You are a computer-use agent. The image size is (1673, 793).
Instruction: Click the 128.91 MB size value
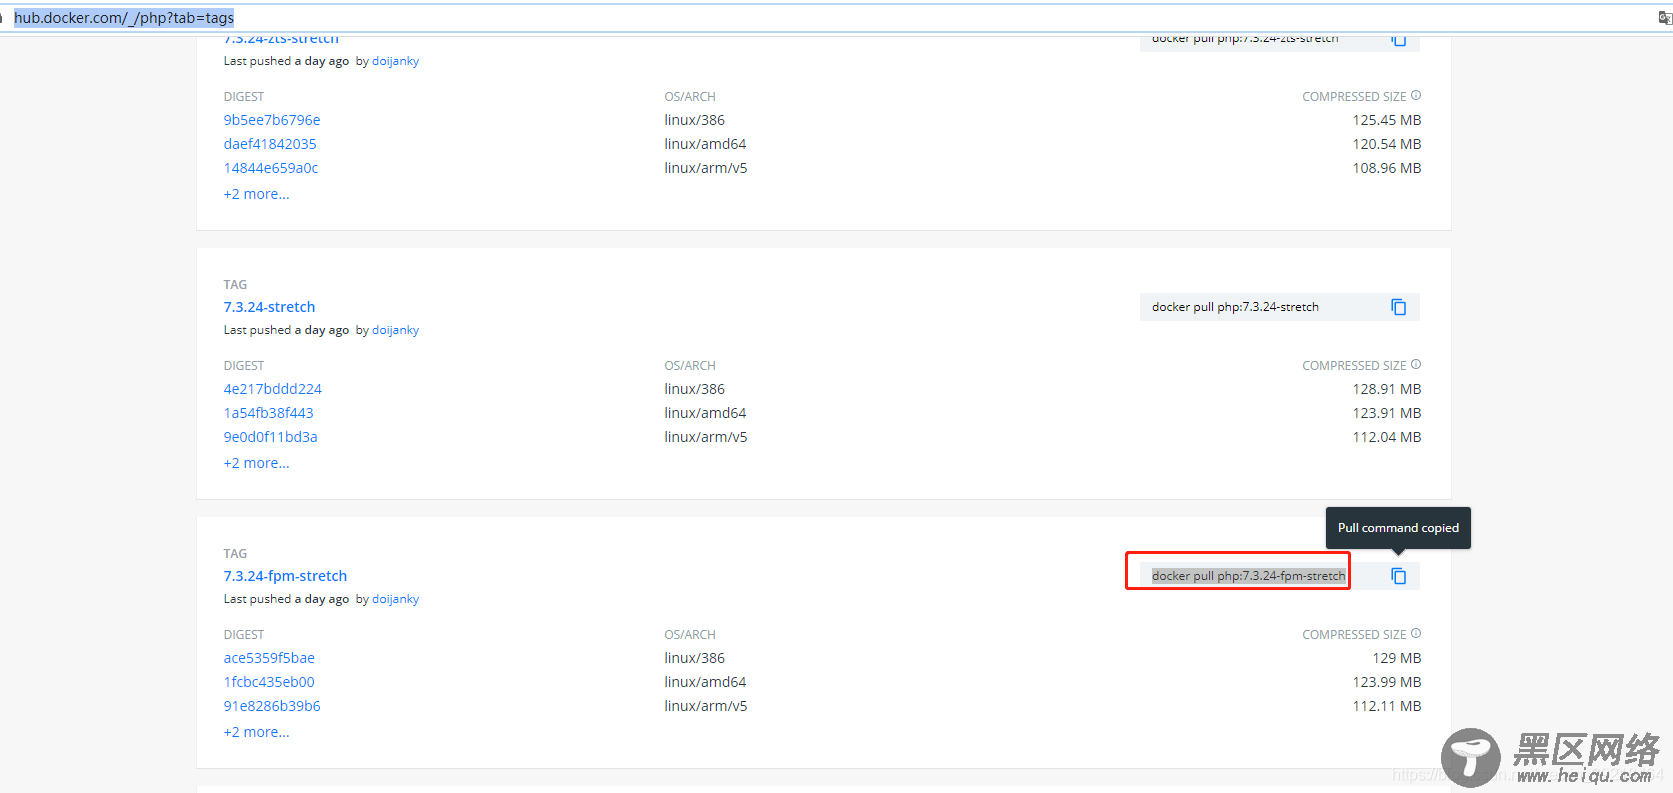click(x=1387, y=389)
